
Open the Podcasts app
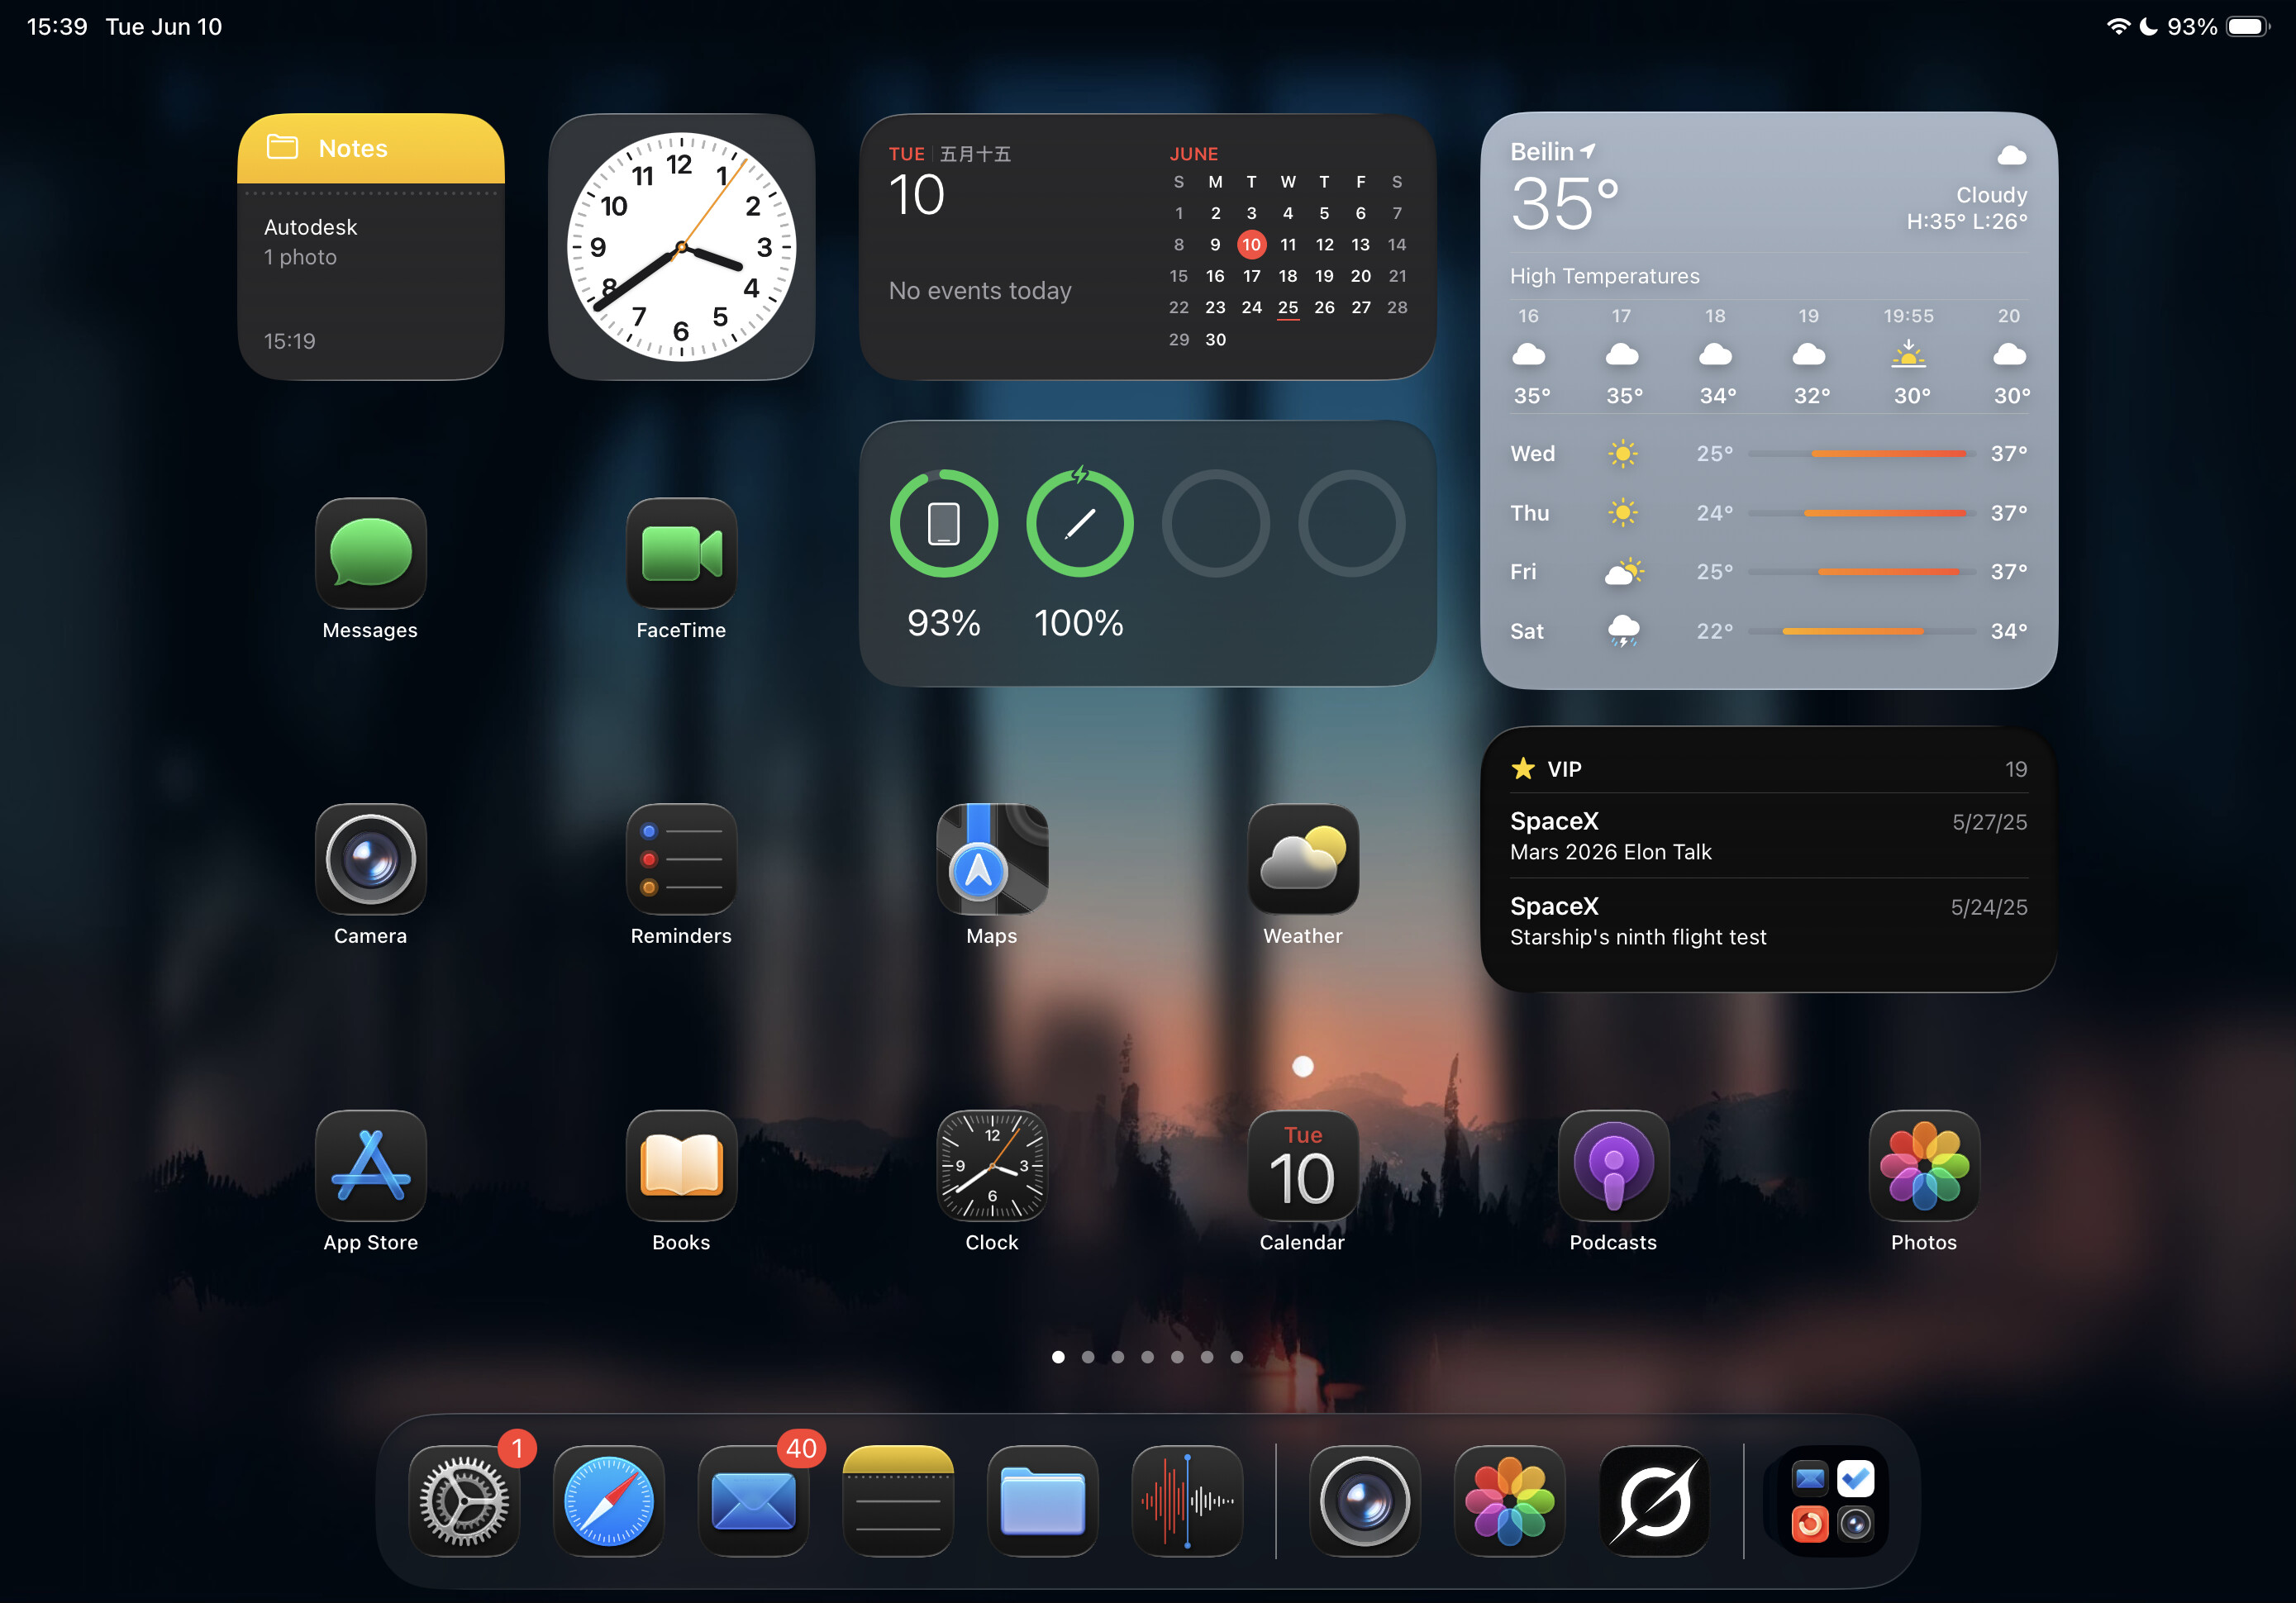(x=1613, y=1165)
